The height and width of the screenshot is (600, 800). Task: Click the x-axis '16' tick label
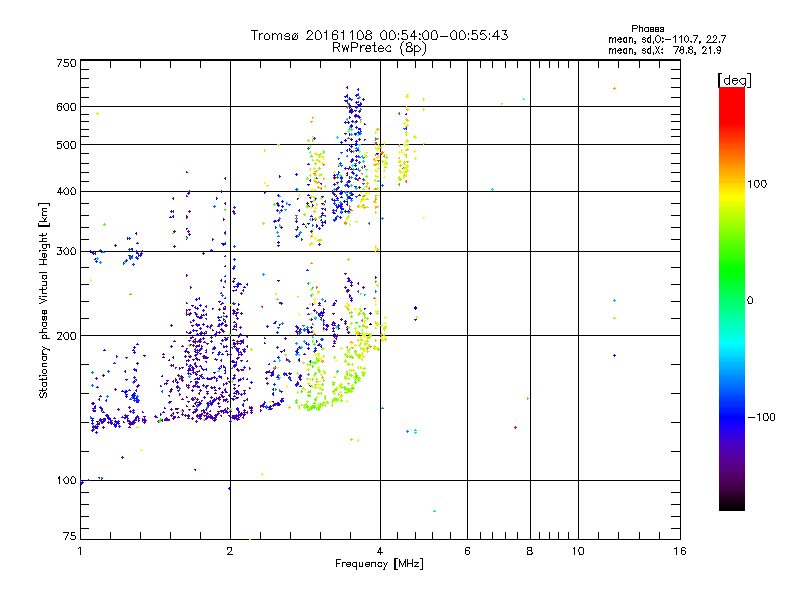coord(680,551)
